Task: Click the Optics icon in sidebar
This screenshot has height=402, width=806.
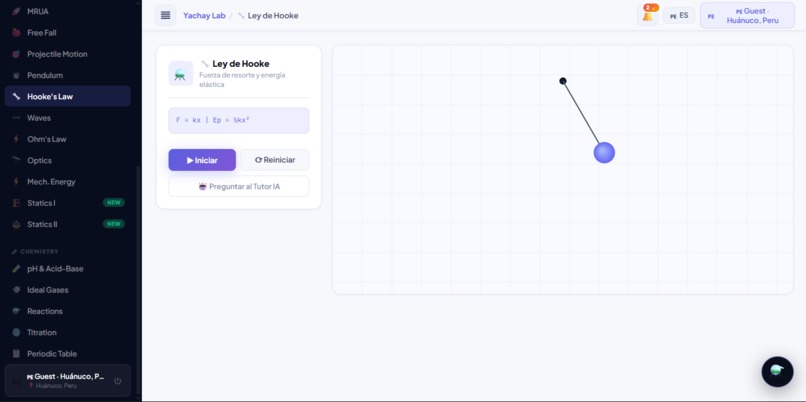Action: pos(16,160)
